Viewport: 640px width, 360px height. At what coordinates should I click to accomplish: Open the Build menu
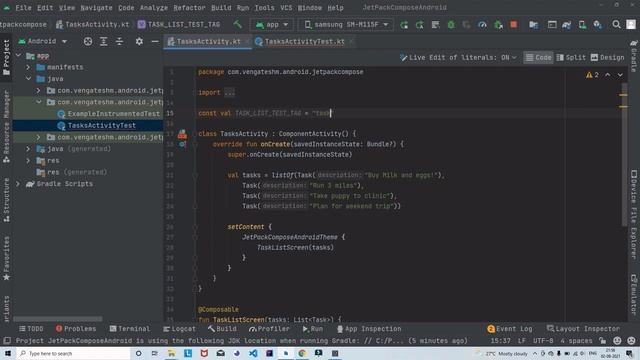[x=221, y=8]
